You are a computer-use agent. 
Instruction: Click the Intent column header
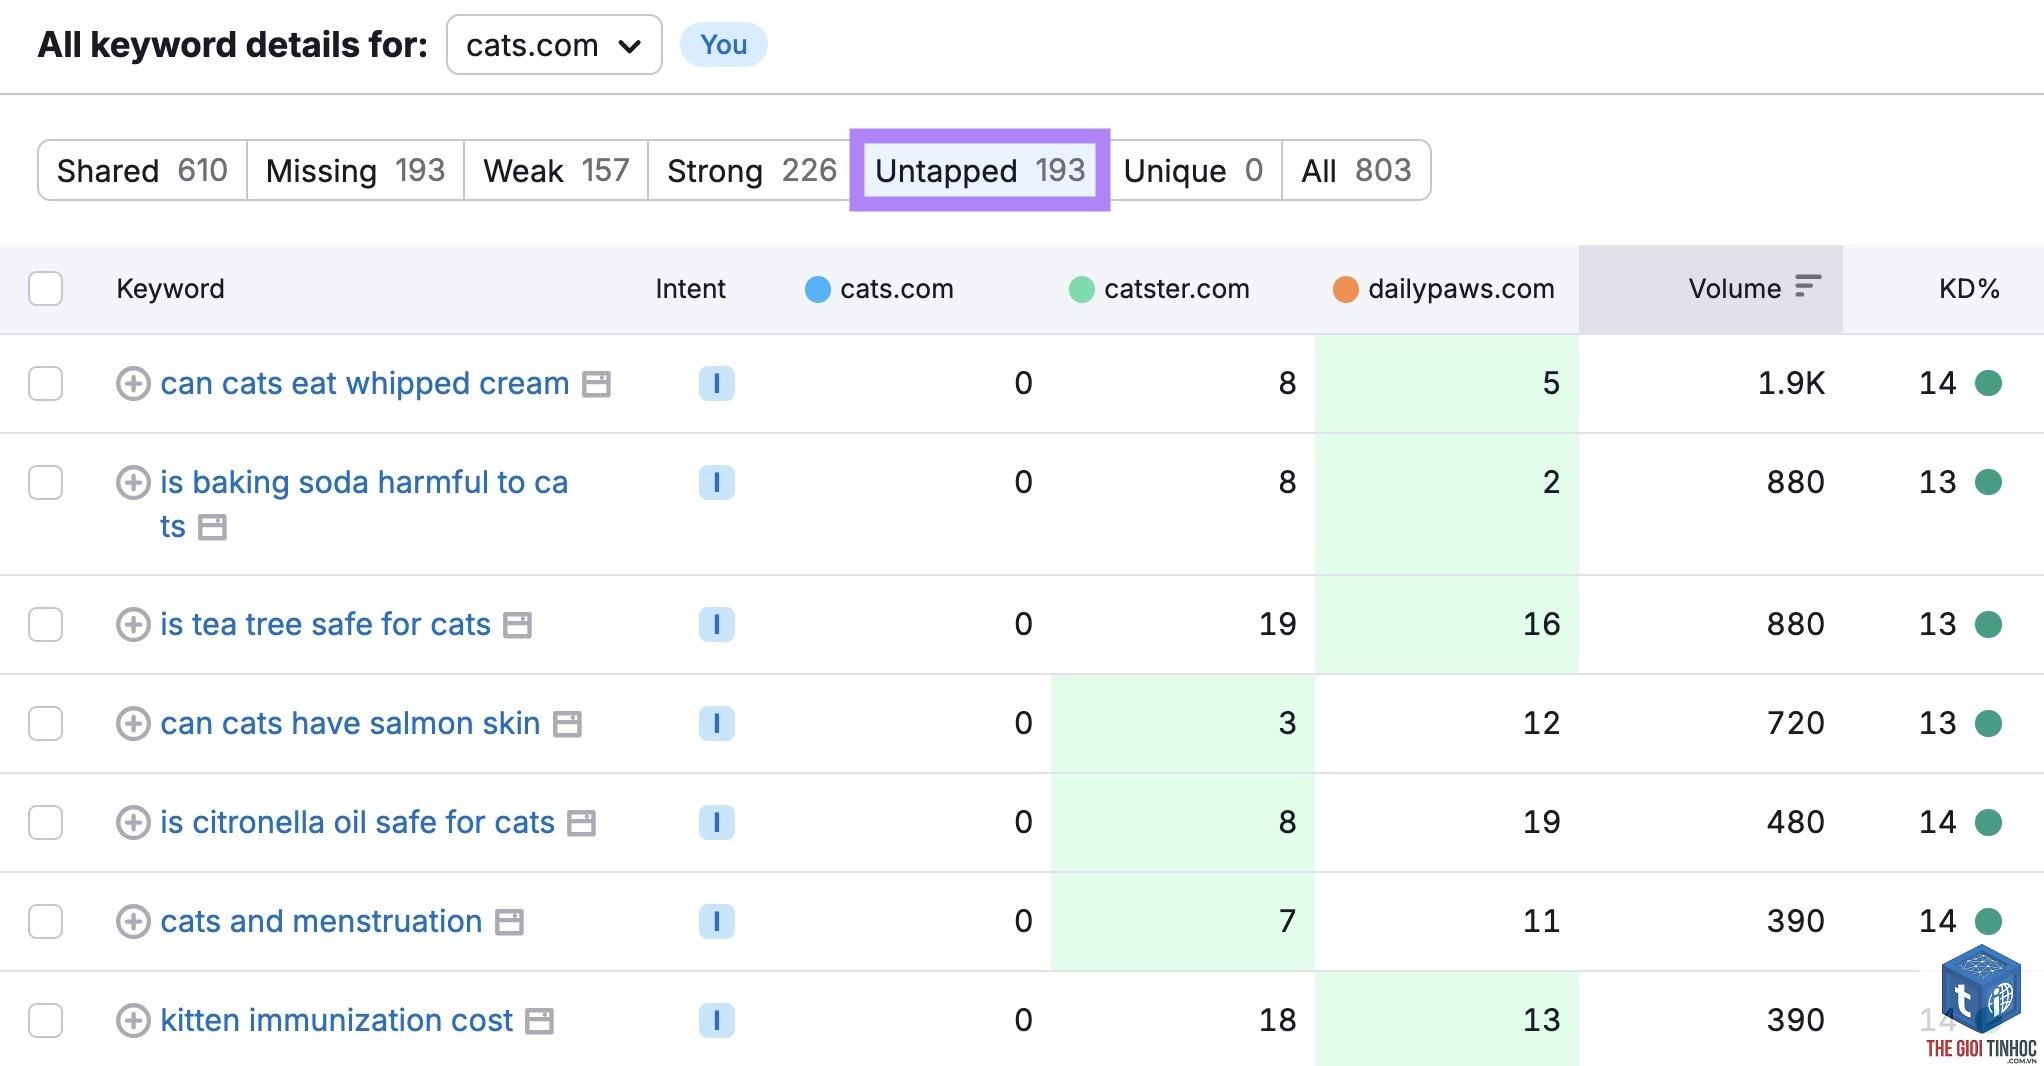pos(690,289)
